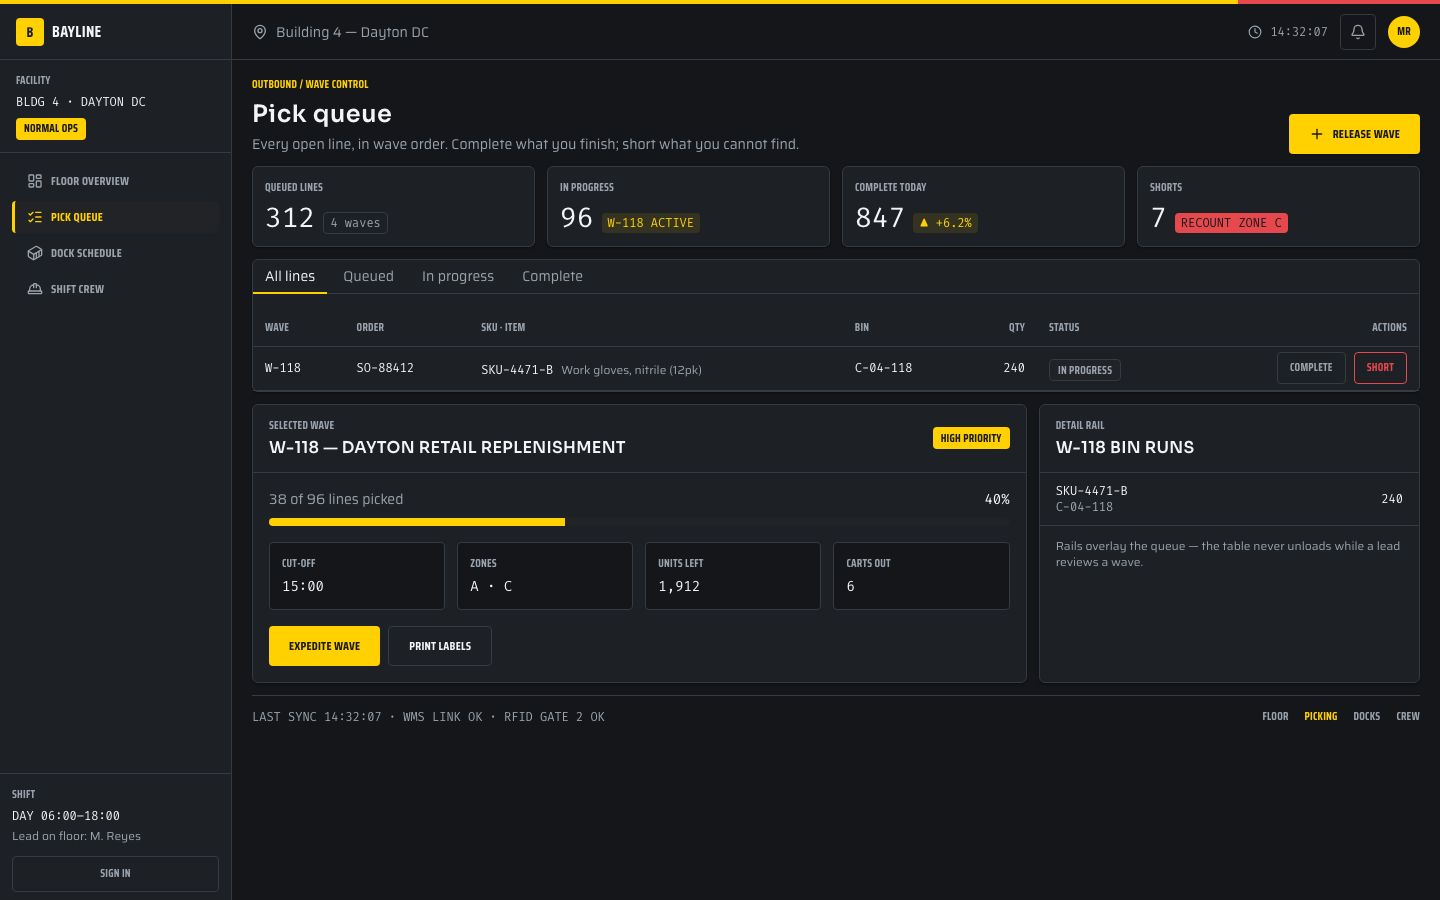
Task: Click the Order column header
Action: click(370, 327)
